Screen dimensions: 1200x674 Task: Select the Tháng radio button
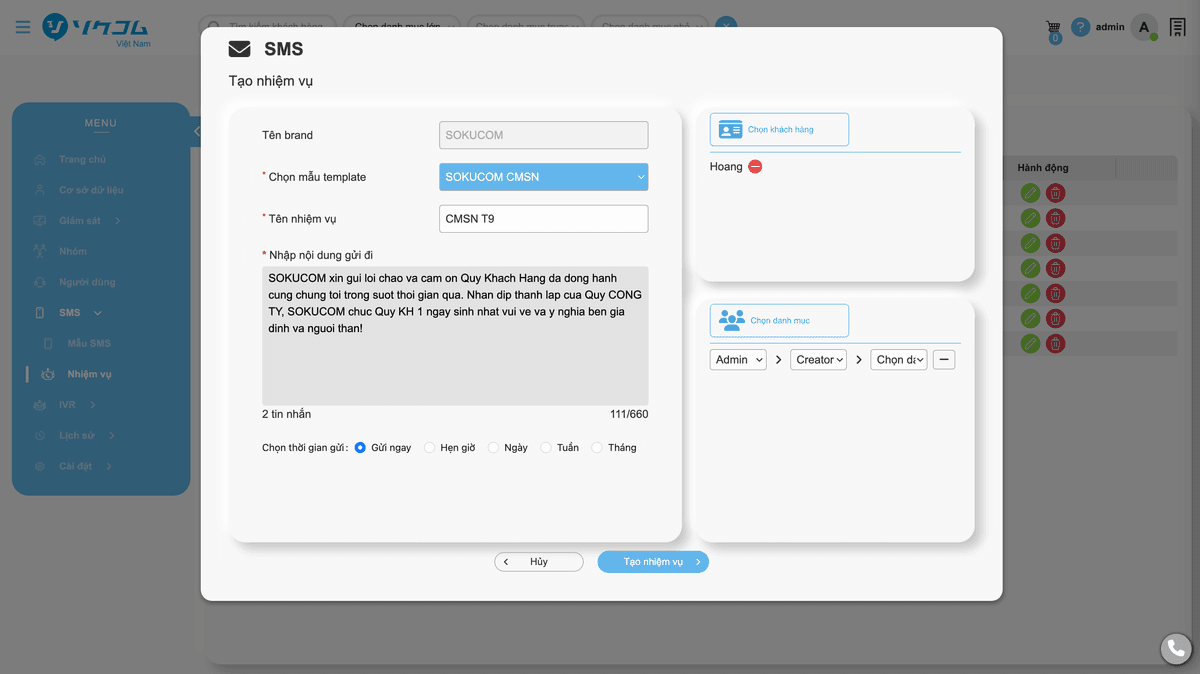tap(597, 448)
